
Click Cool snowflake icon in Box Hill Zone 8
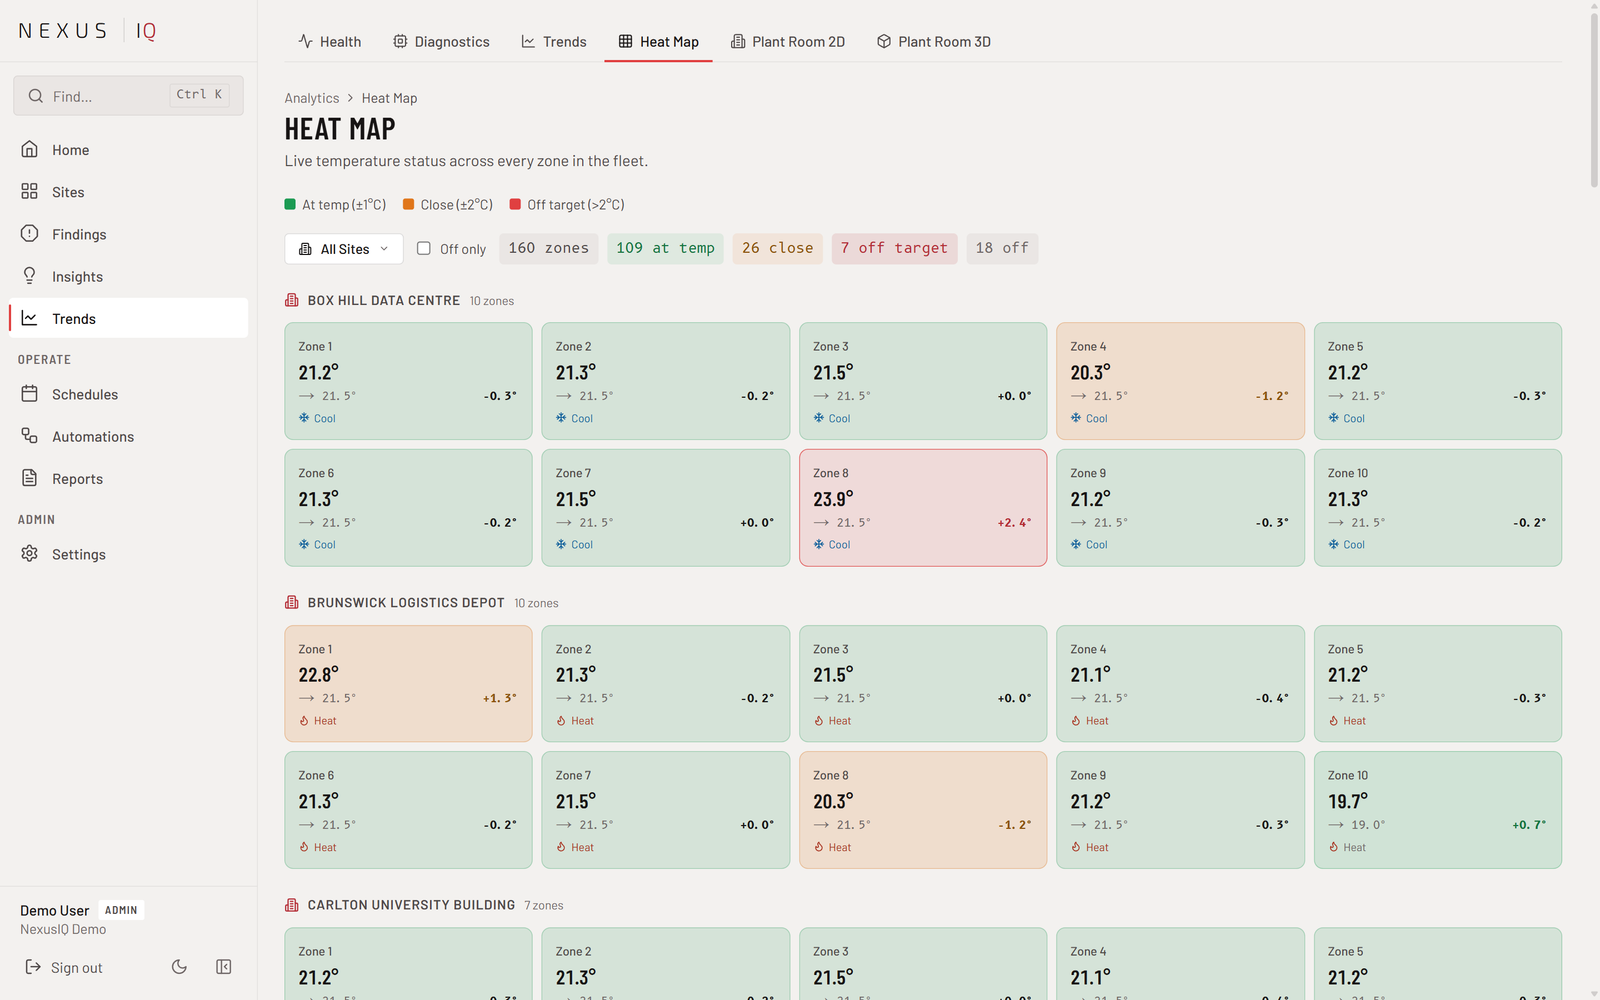click(819, 544)
